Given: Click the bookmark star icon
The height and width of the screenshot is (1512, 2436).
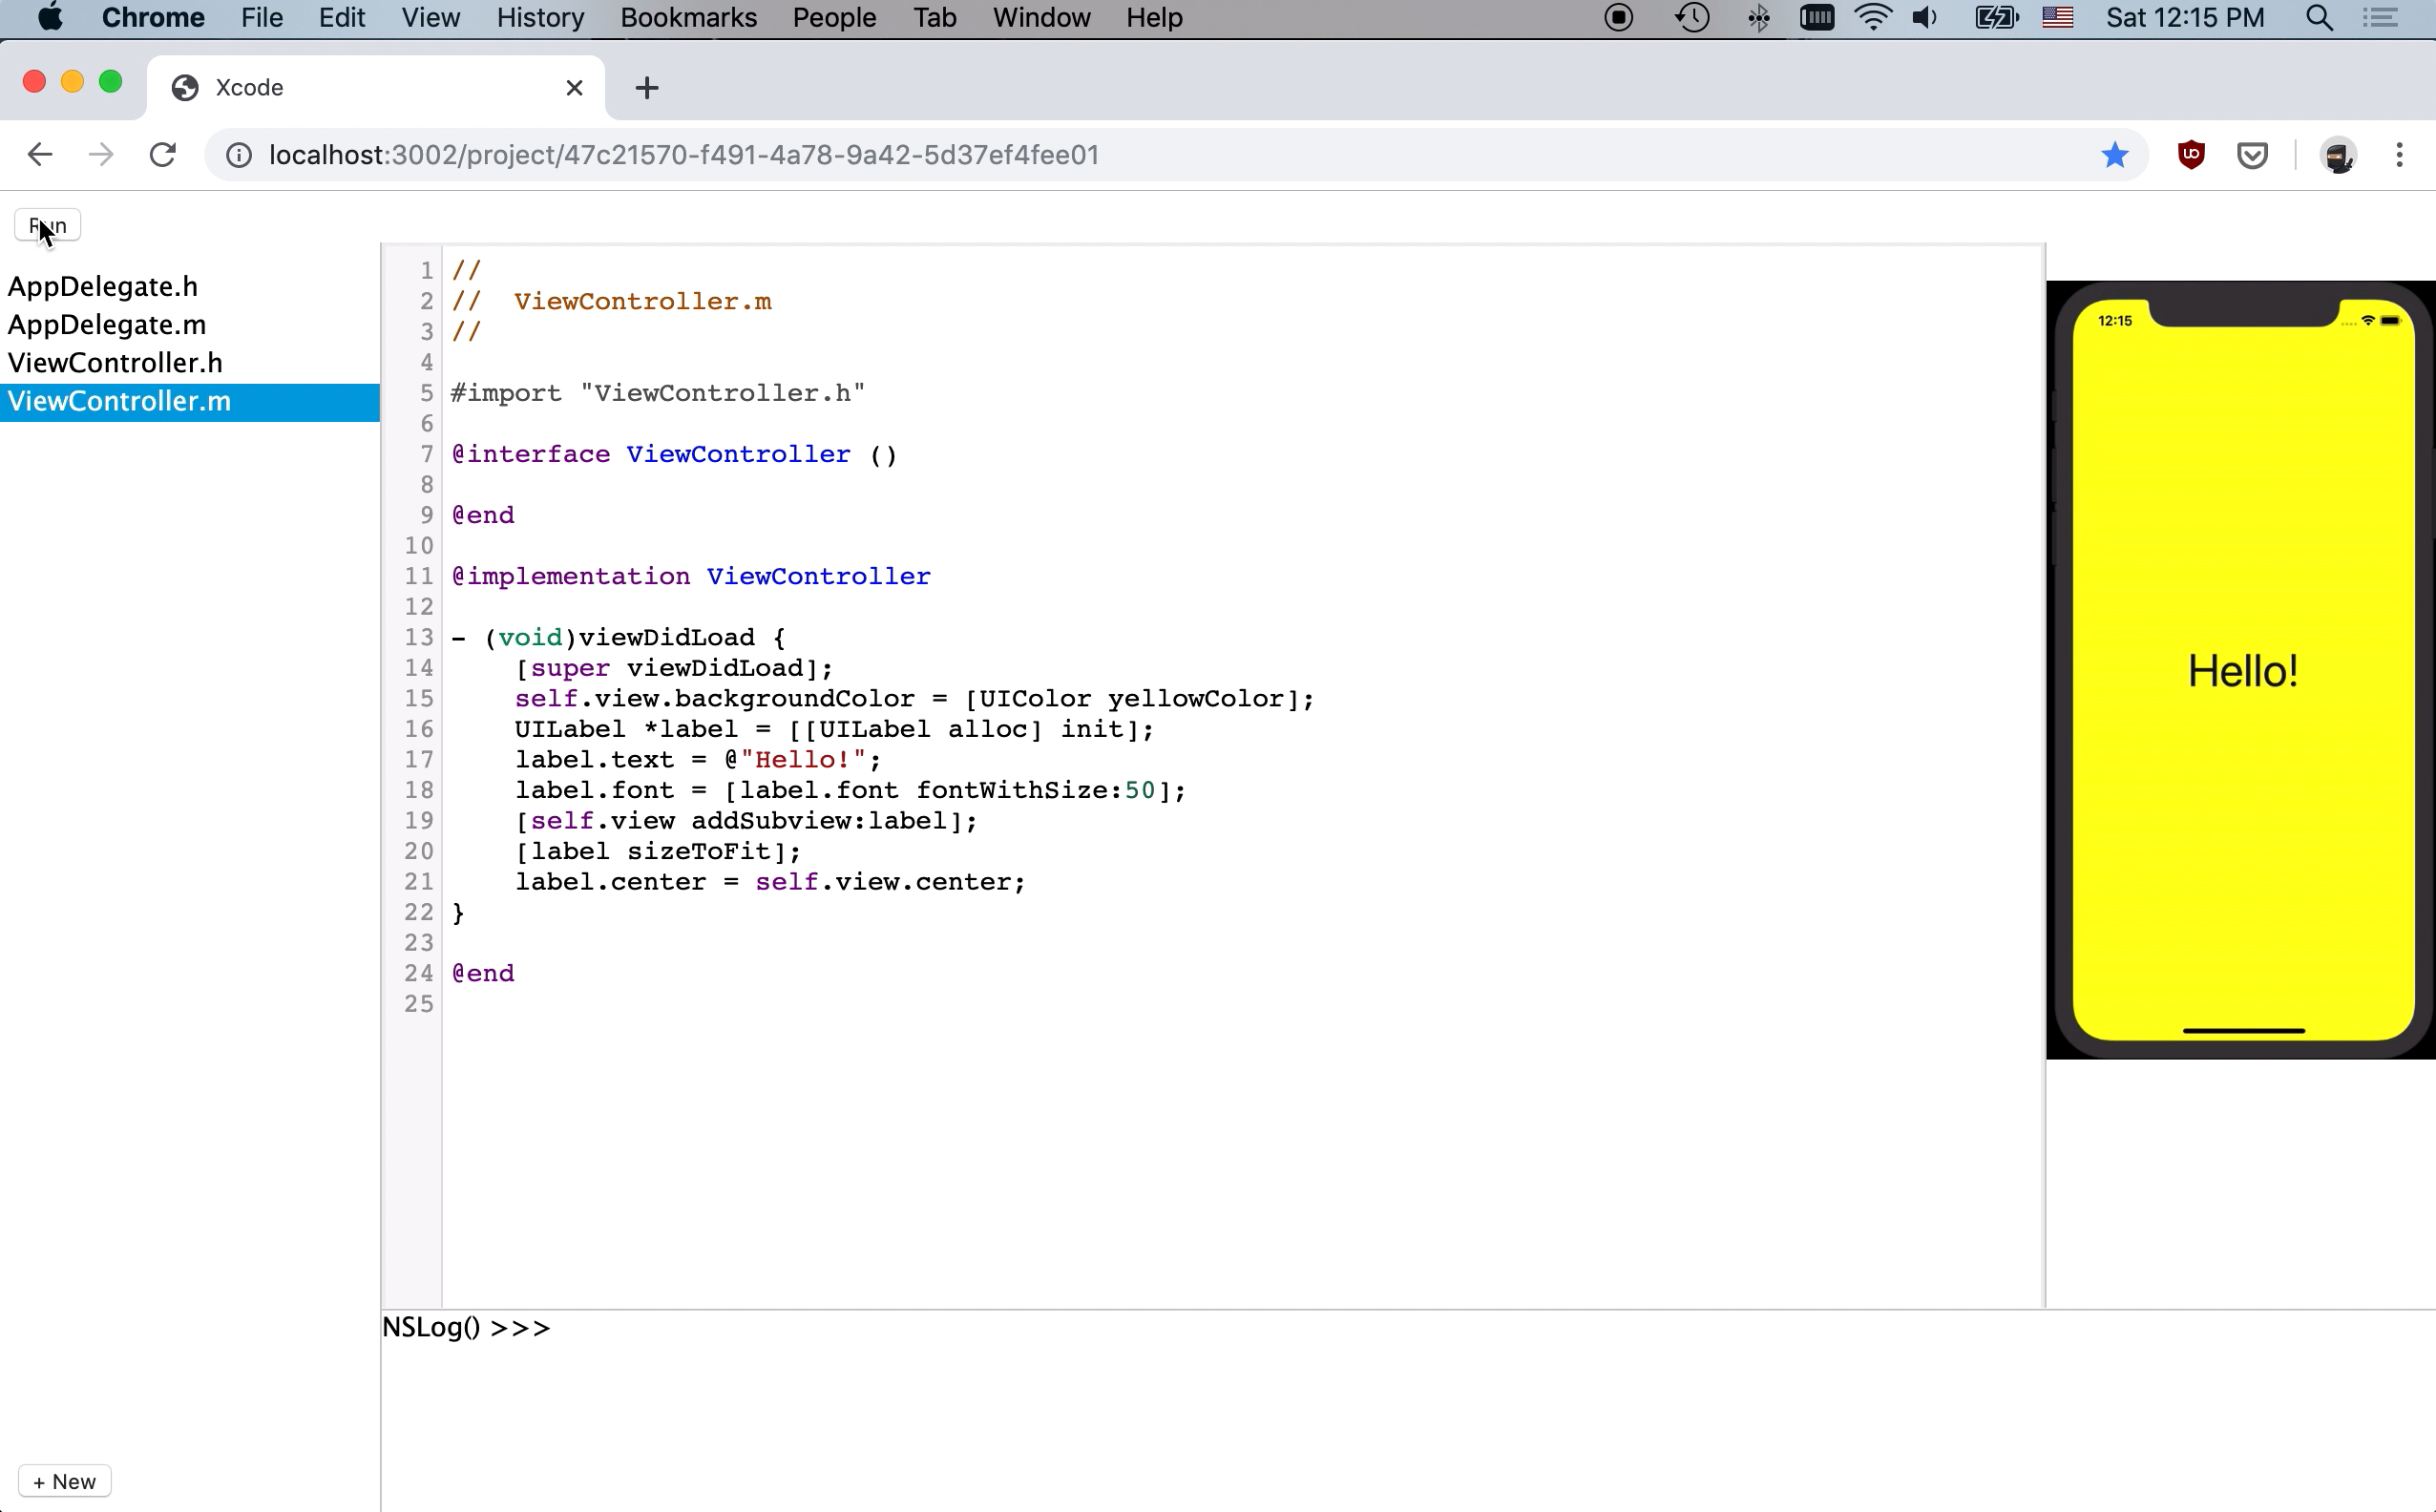Looking at the screenshot, I should 2114,155.
